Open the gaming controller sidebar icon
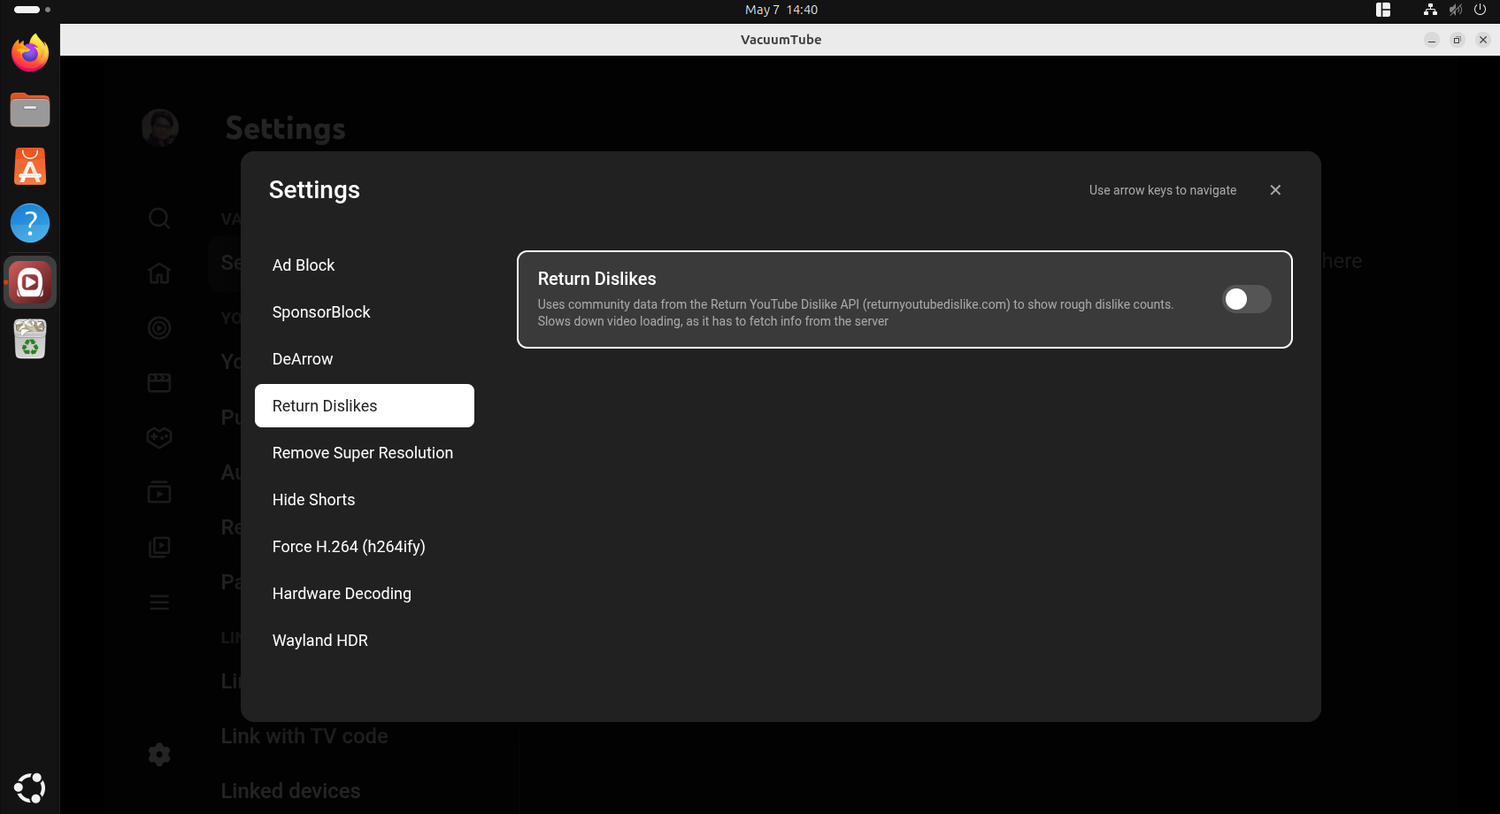Viewport: 1500px width, 814px height. coord(159,437)
